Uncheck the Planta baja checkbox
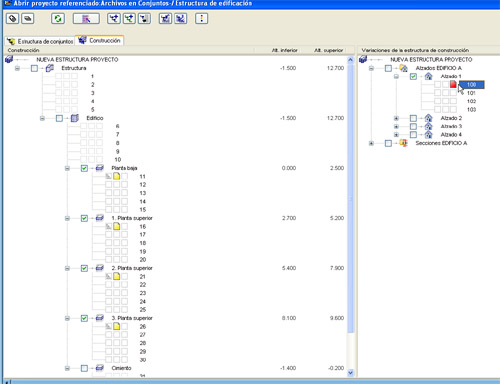 [x=84, y=168]
